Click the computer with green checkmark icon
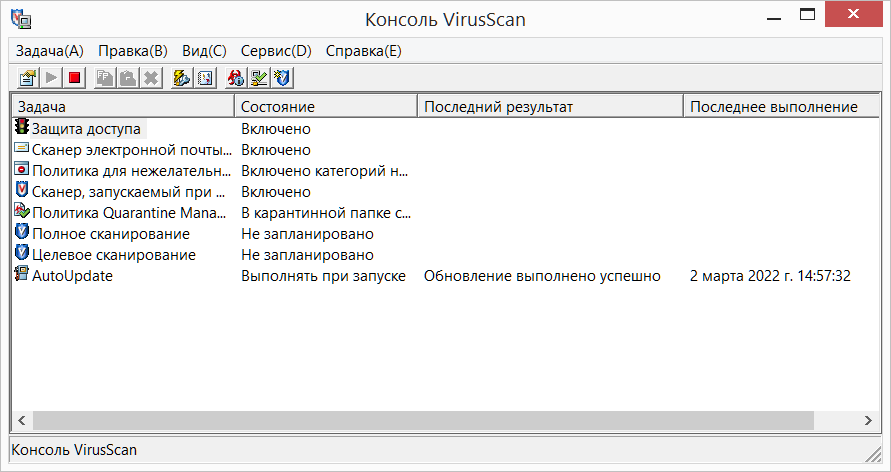This screenshot has height=472, width=891. [259, 78]
